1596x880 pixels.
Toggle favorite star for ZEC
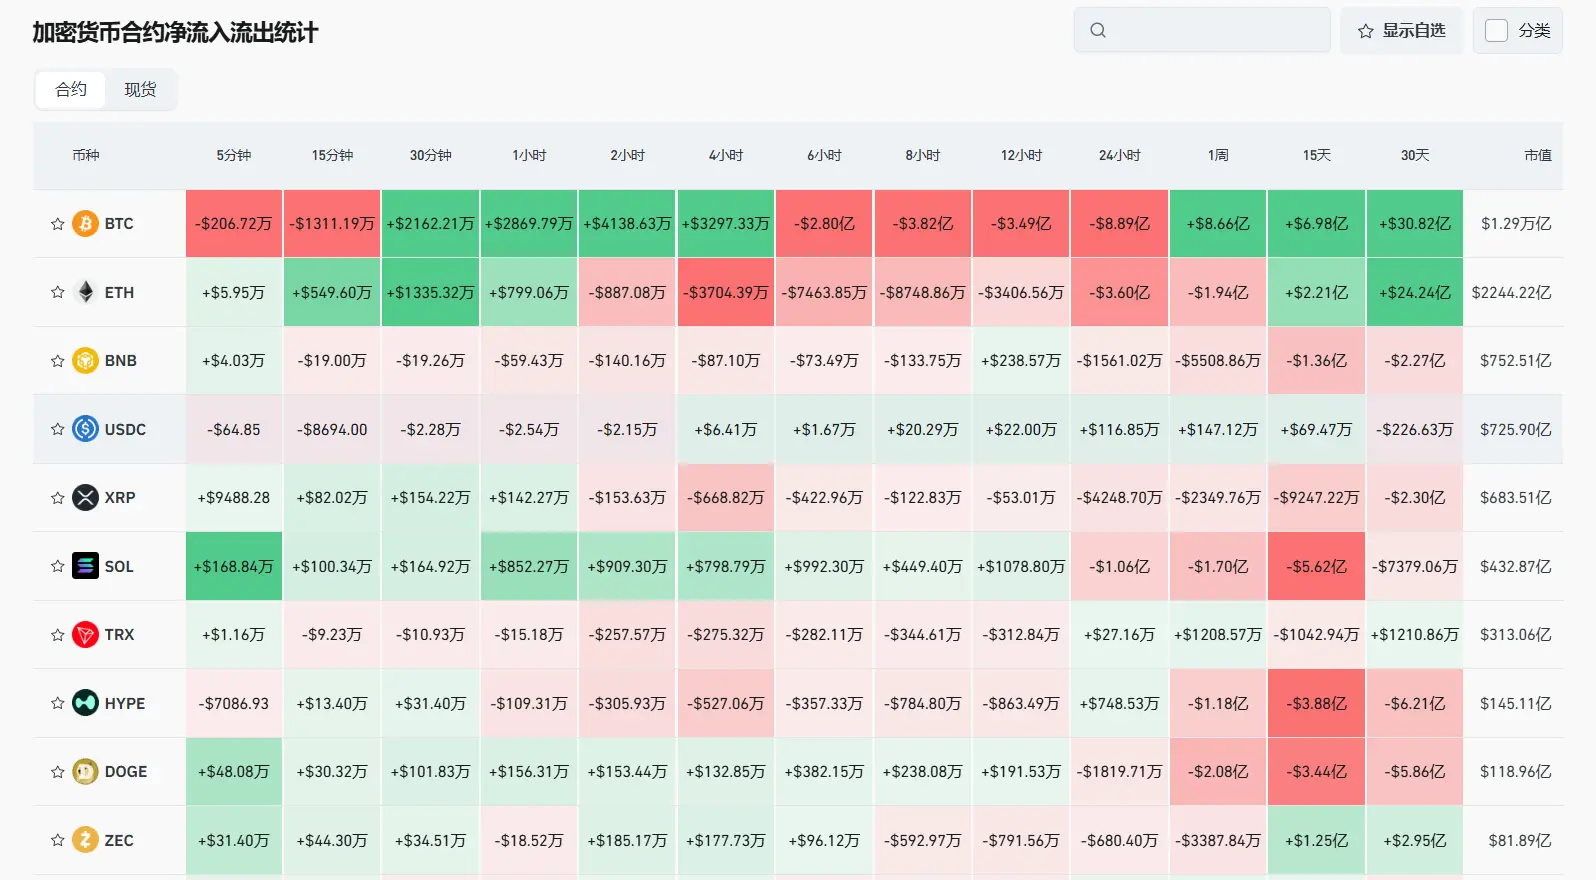coord(57,840)
